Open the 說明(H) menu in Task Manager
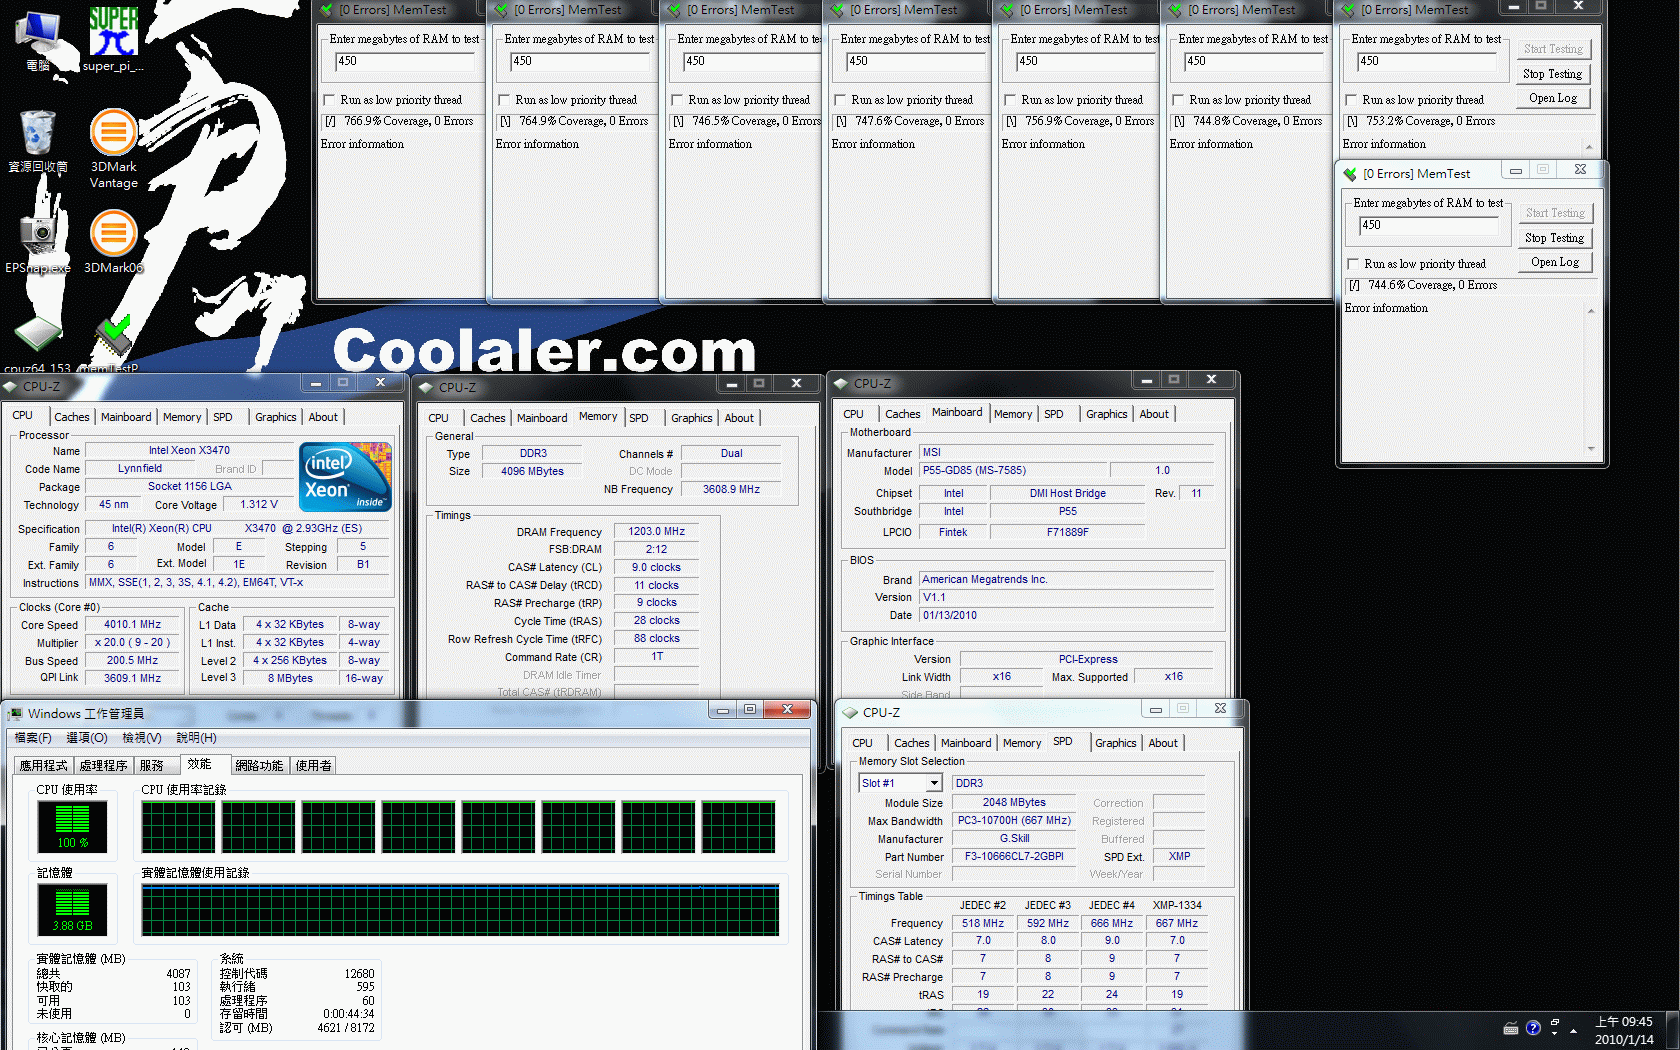The width and height of the screenshot is (1680, 1050). (196, 738)
